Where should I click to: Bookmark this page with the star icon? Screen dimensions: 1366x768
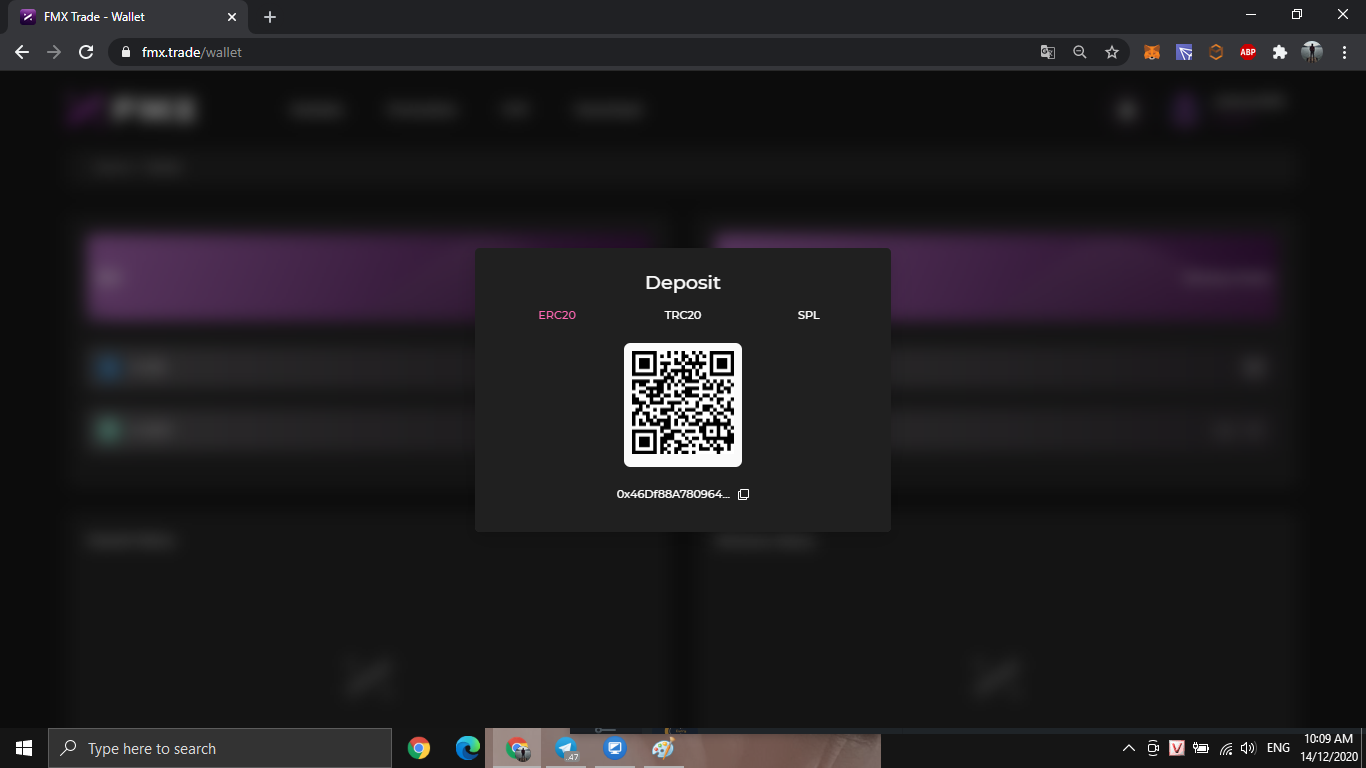1112,52
